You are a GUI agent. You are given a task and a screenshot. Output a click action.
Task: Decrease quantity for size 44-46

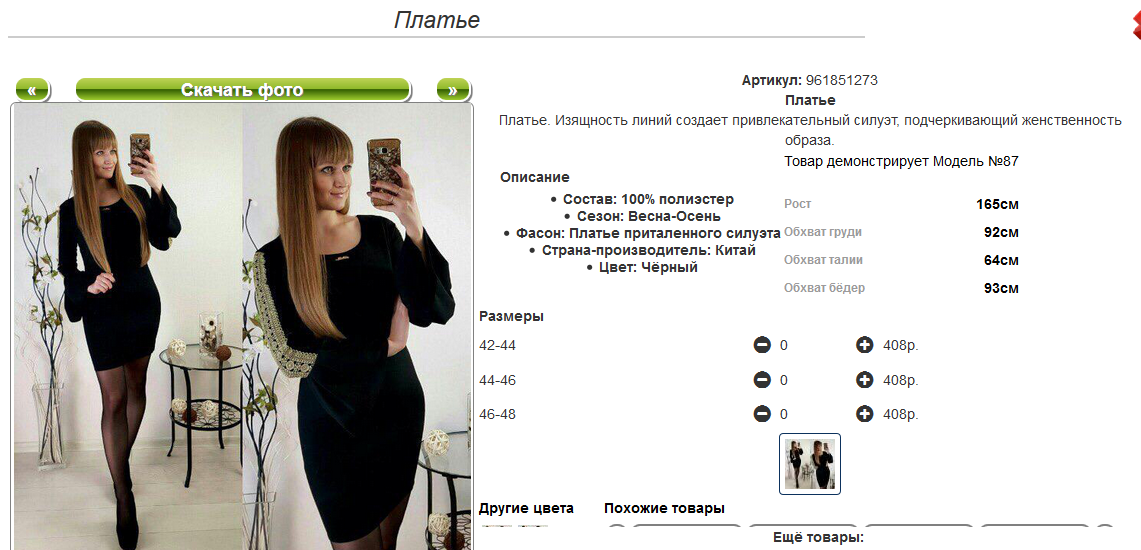tap(762, 380)
